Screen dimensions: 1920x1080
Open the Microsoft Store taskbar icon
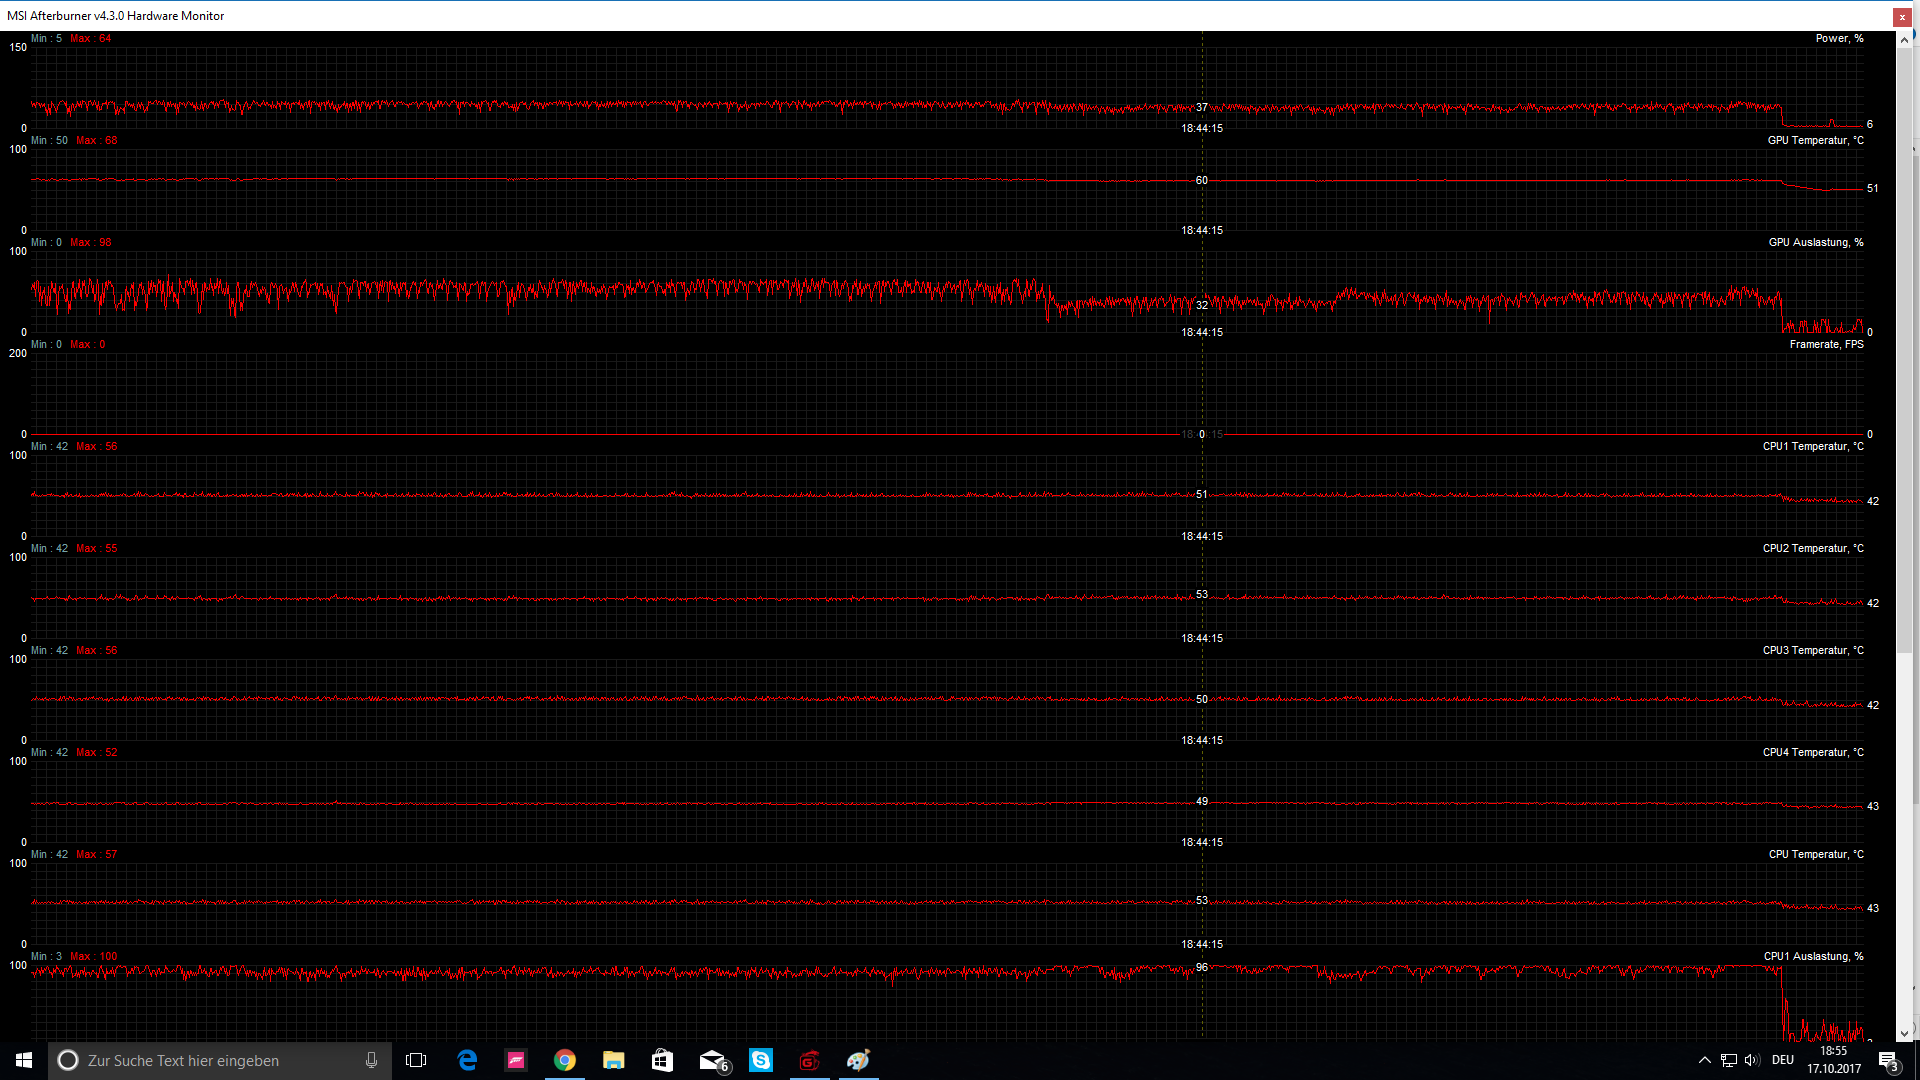[x=662, y=1060]
